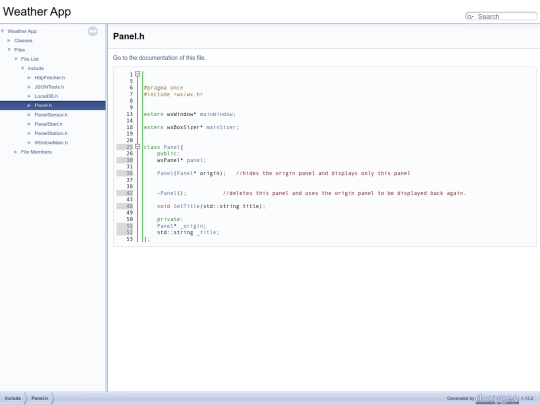540x405 pixels.
Task: Collapse class Panel fold marker at line 25
Action: pos(137,147)
